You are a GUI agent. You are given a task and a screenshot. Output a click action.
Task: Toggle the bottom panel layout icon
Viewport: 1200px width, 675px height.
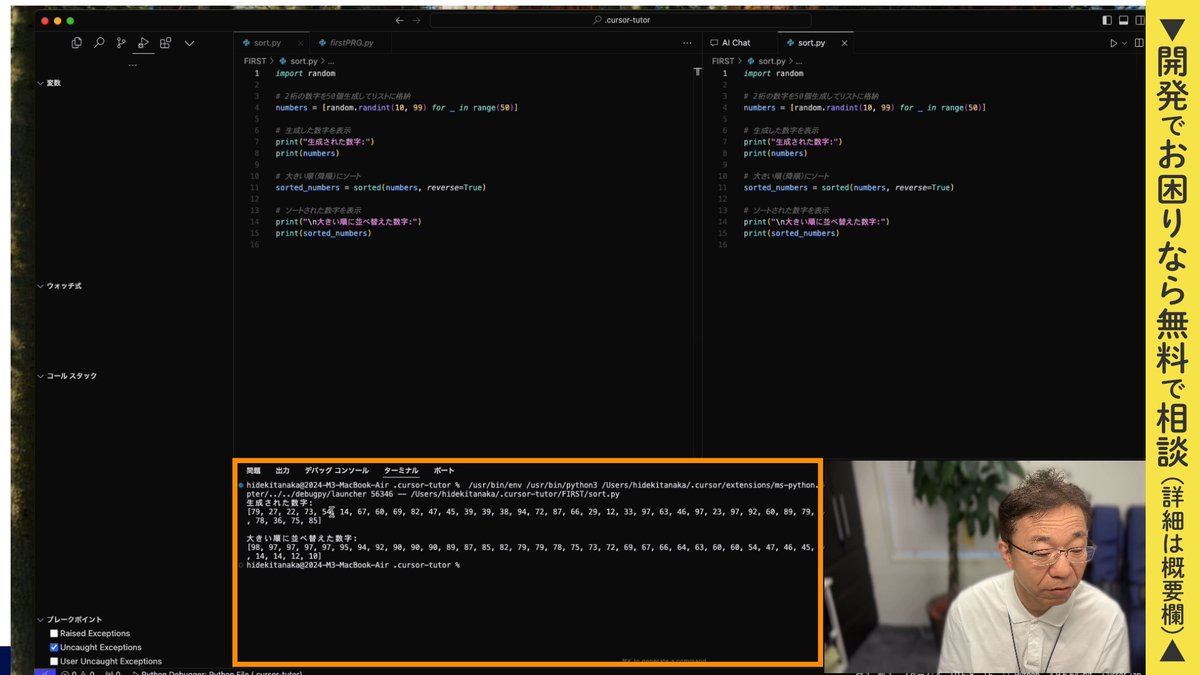click(x=1124, y=20)
